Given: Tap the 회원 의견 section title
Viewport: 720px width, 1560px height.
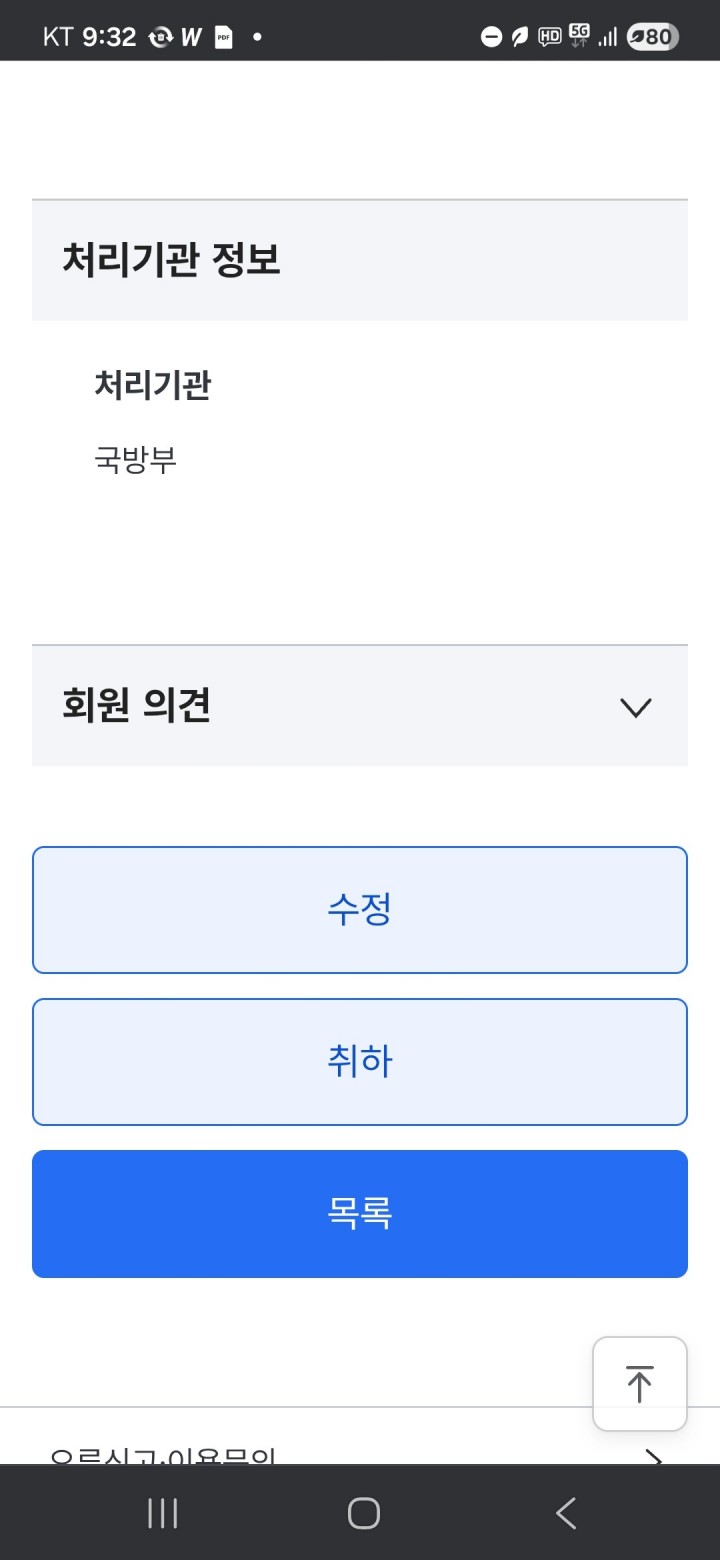Looking at the screenshot, I should pos(136,706).
